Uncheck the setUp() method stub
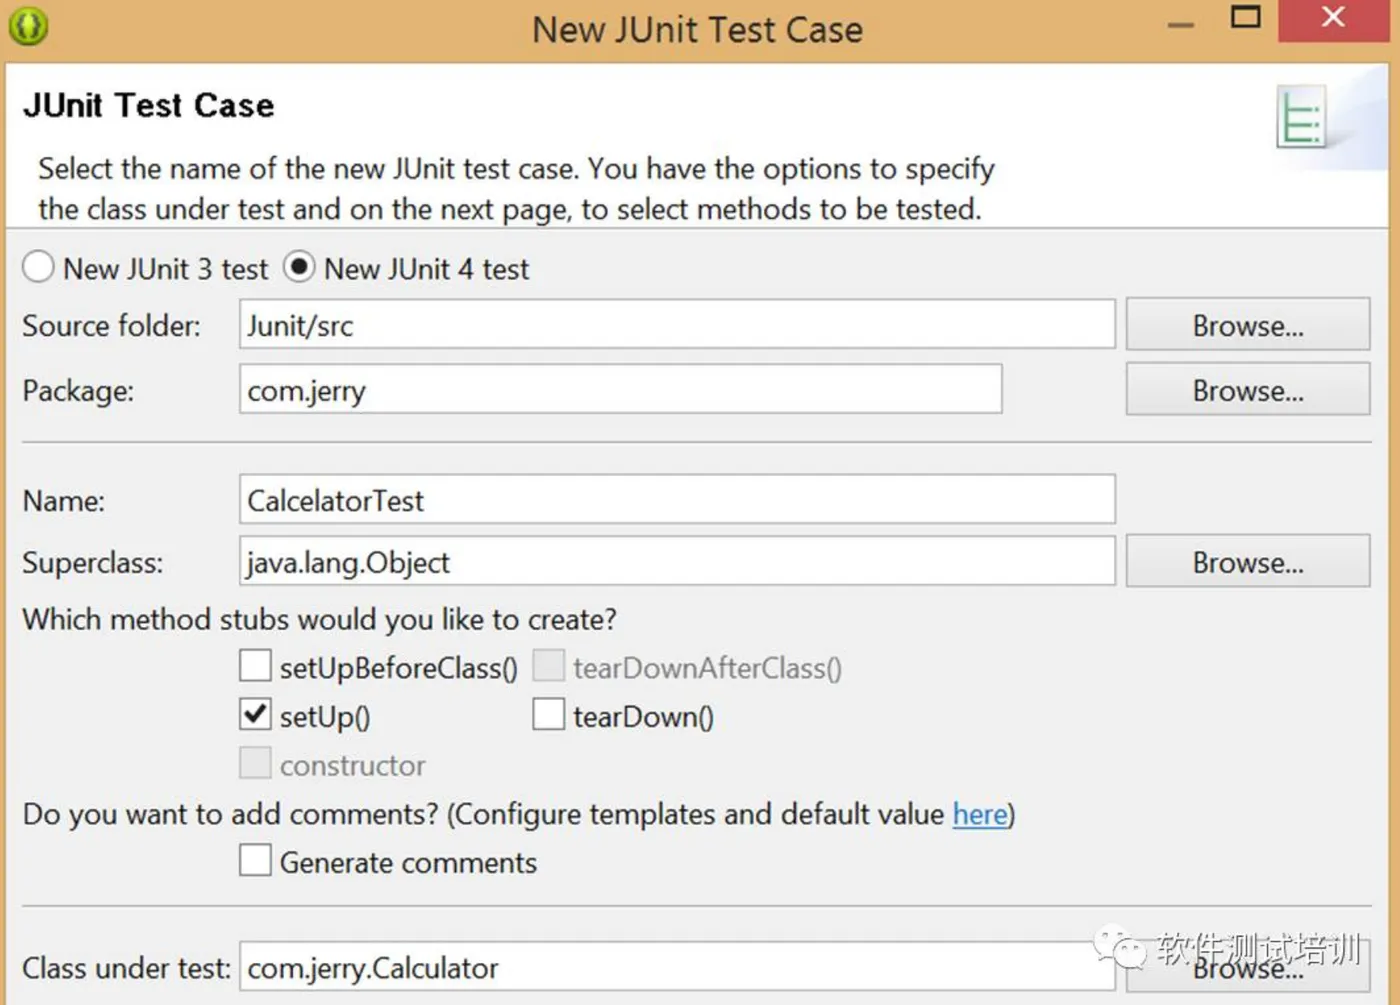This screenshot has height=1005, width=1400. [x=255, y=714]
